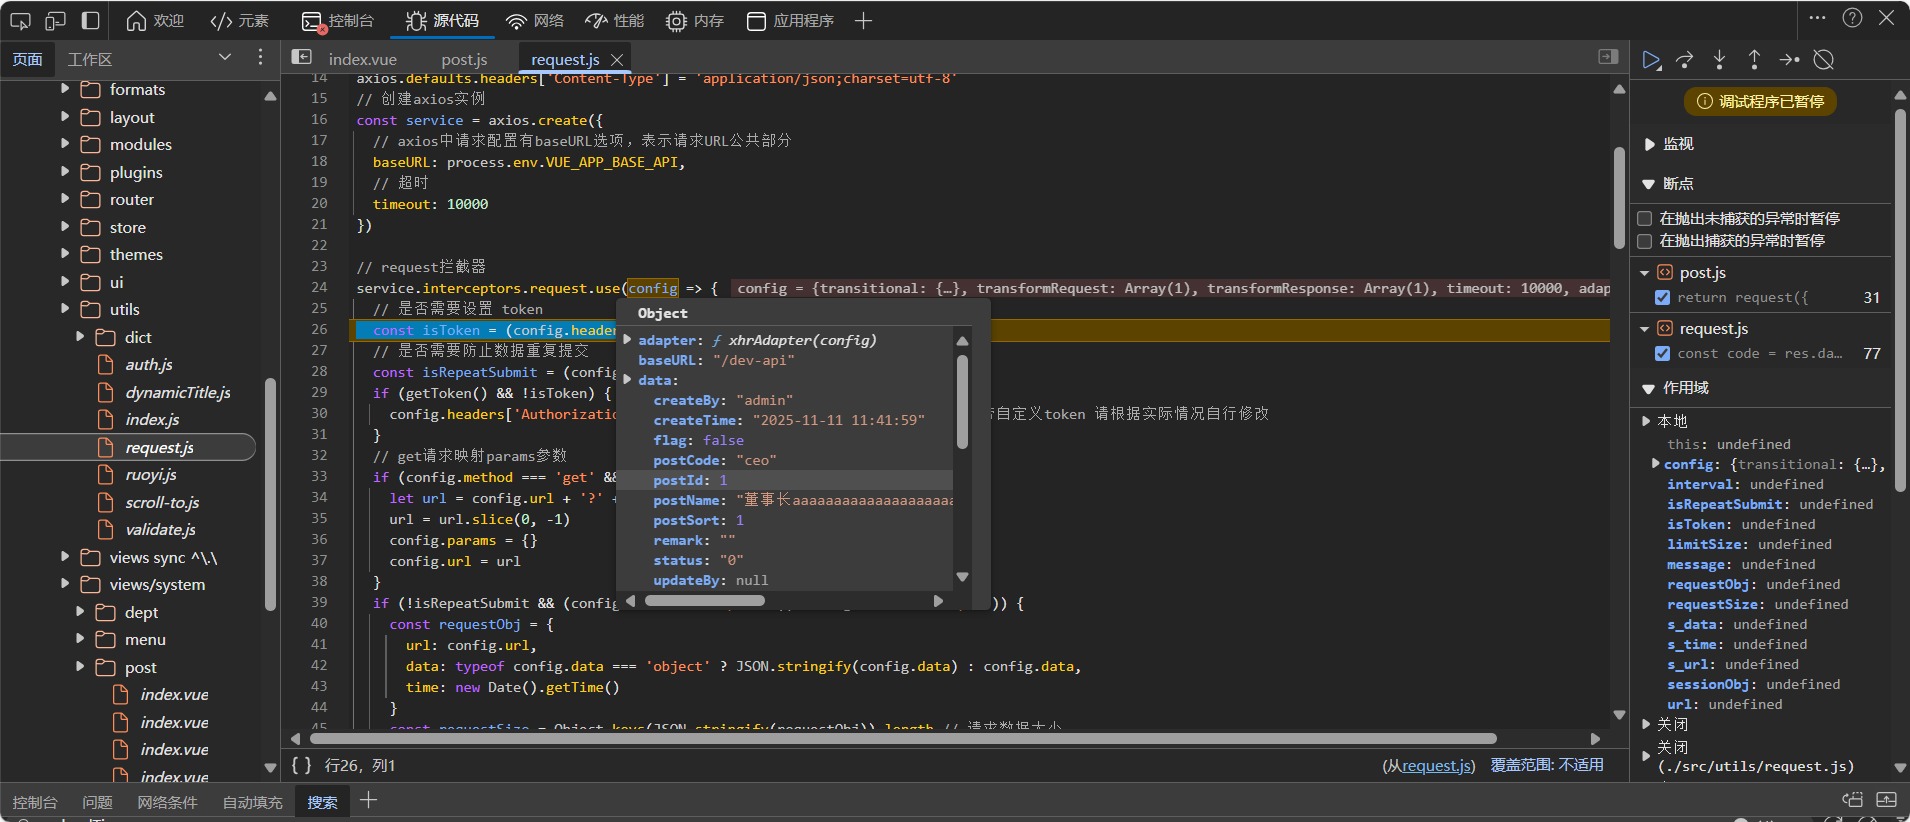The width and height of the screenshot is (1910, 822).
Task: Open the 问题 issues drawer tab
Action: (97, 802)
